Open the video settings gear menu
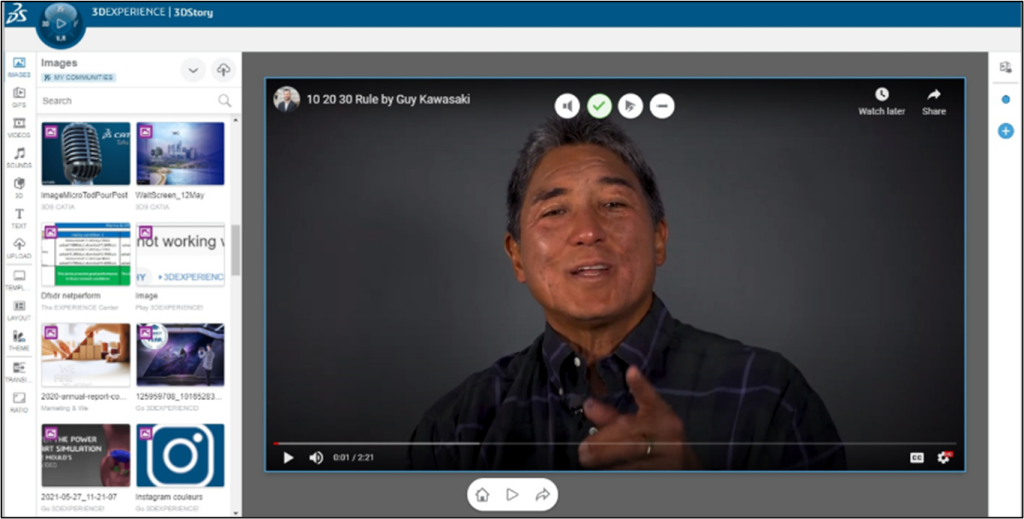This screenshot has width=1024, height=519. click(943, 457)
